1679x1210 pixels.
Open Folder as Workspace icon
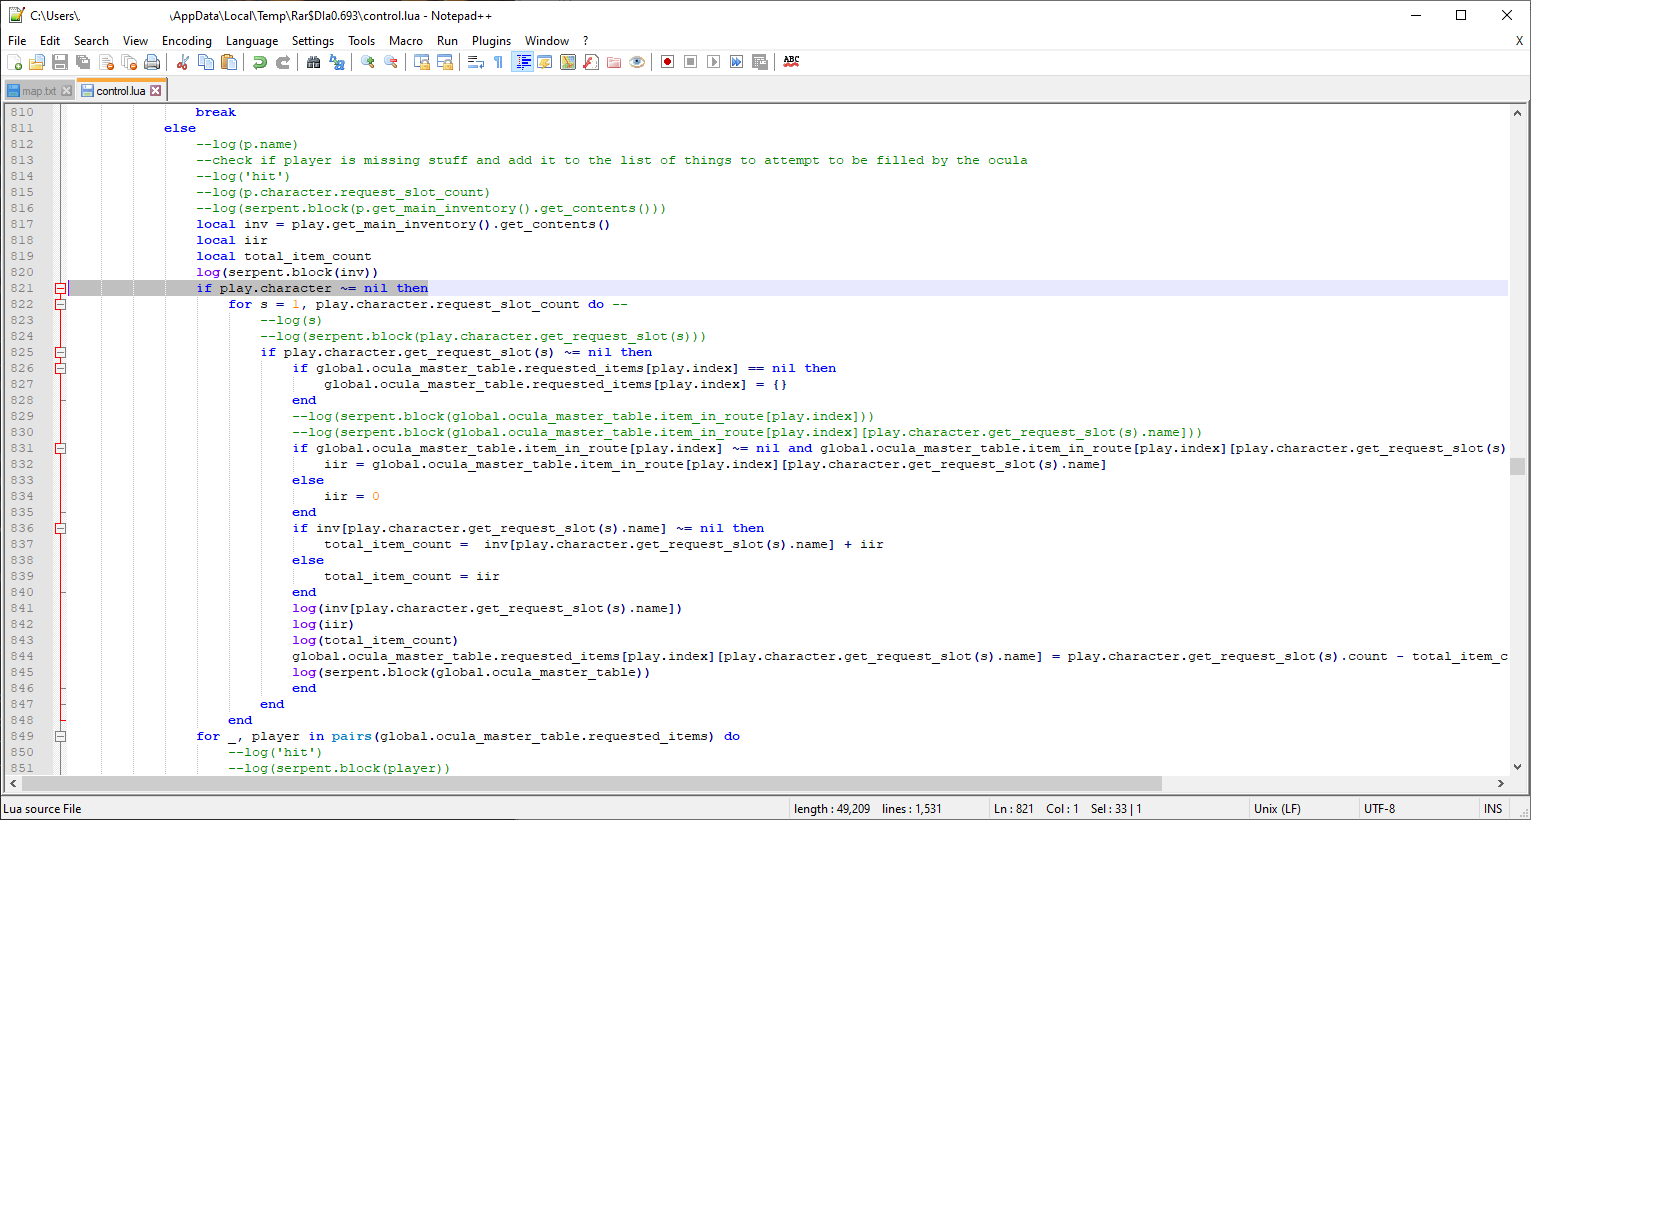point(614,62)
